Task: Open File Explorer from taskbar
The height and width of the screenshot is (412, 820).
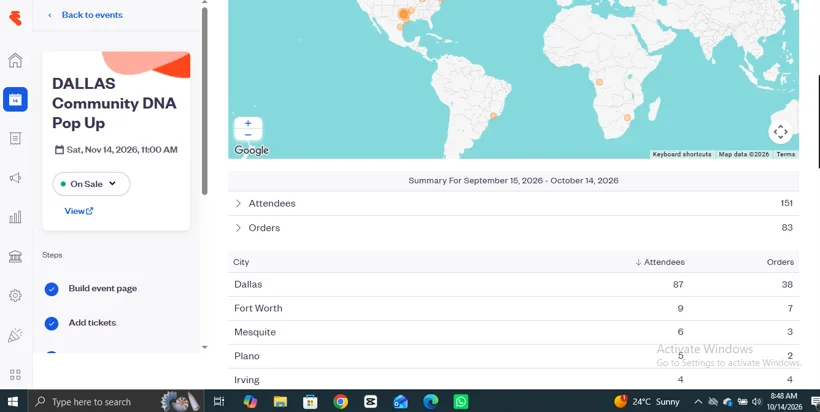Action: (x=280, y=402)
